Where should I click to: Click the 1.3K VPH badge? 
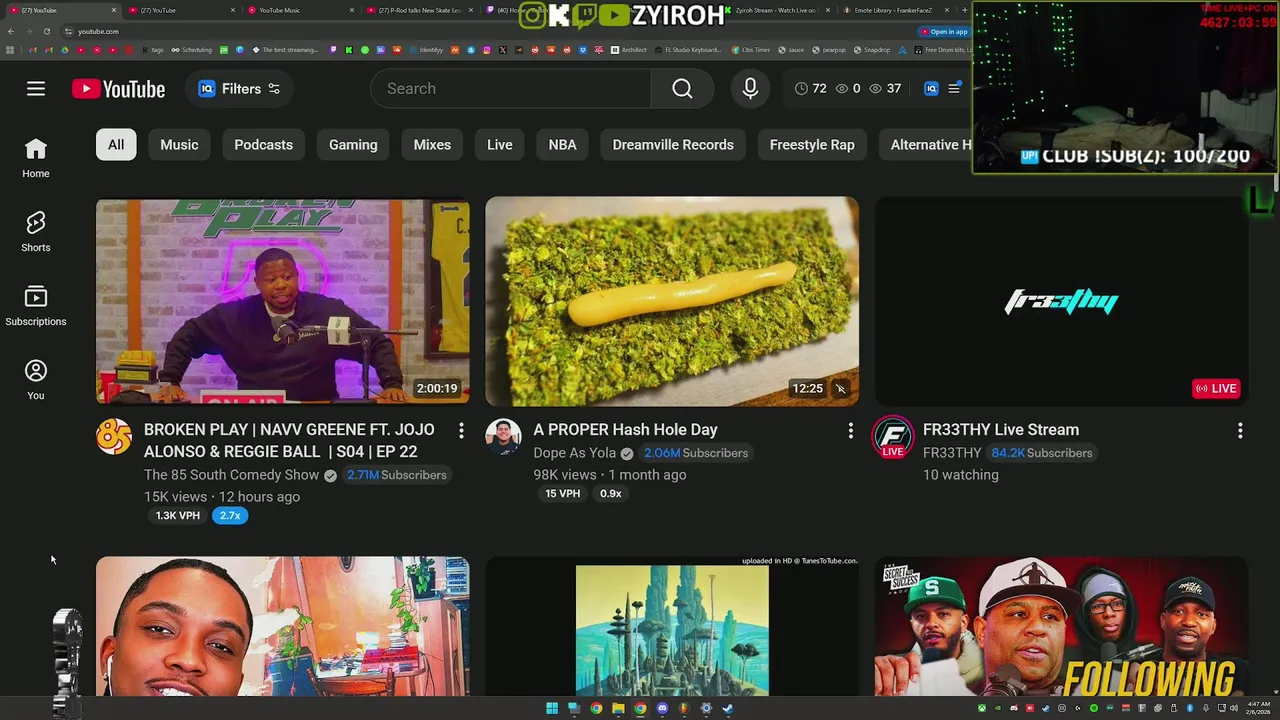178,516
